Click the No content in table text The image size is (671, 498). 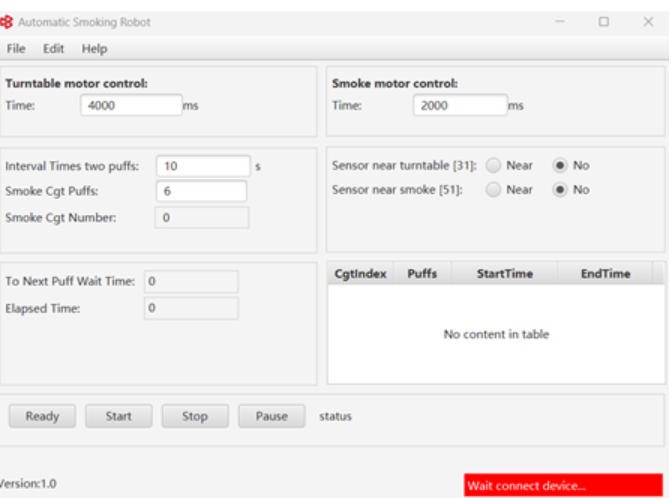496,334
